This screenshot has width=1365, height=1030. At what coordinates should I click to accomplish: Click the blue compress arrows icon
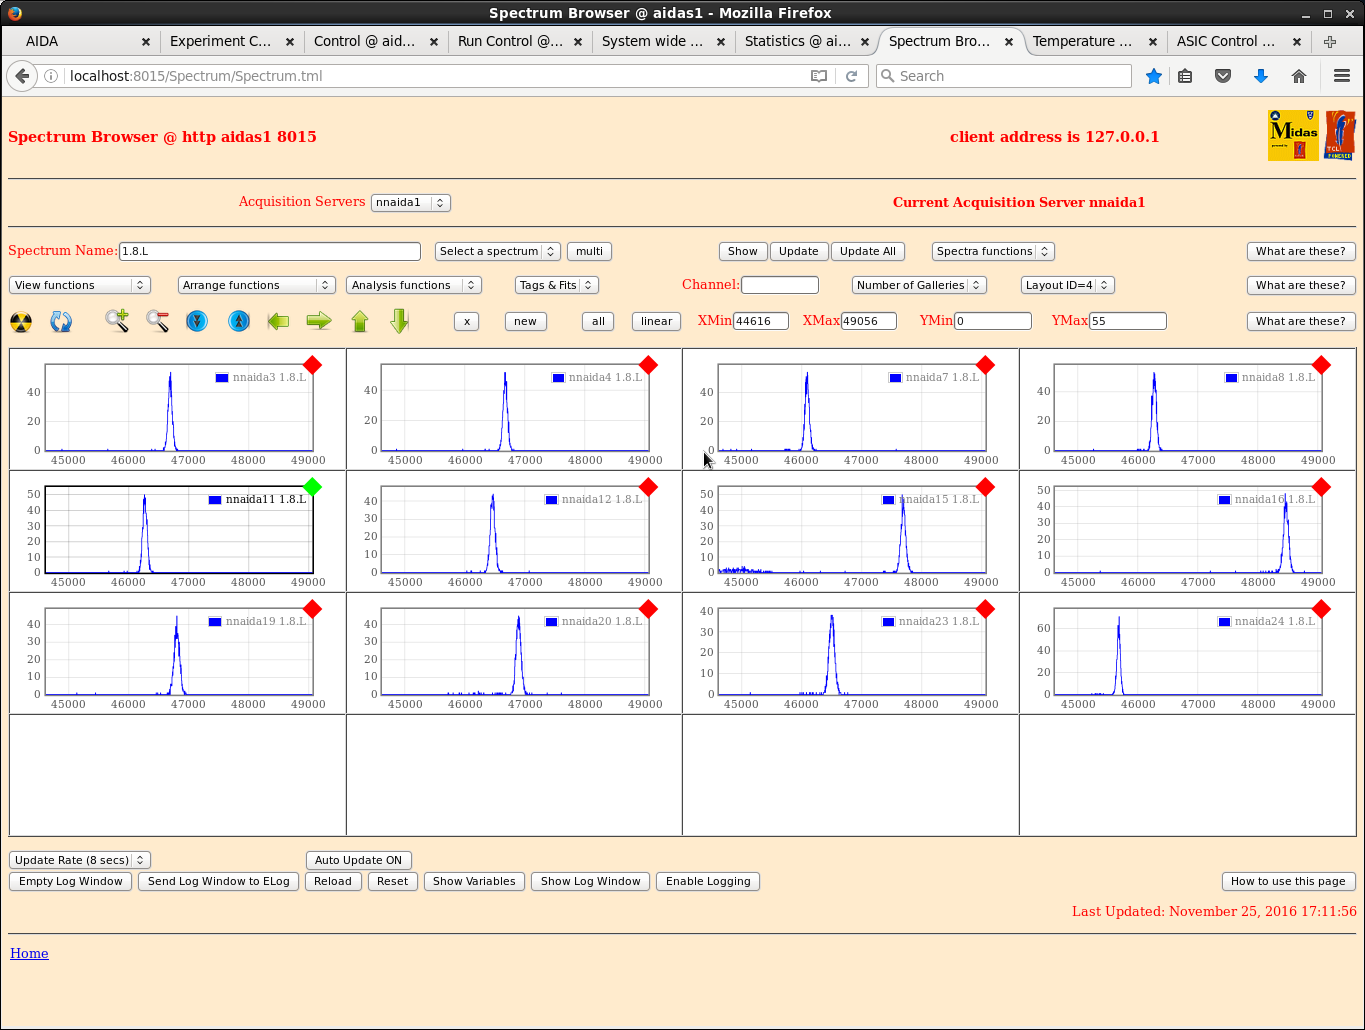[x=197, y=321]
